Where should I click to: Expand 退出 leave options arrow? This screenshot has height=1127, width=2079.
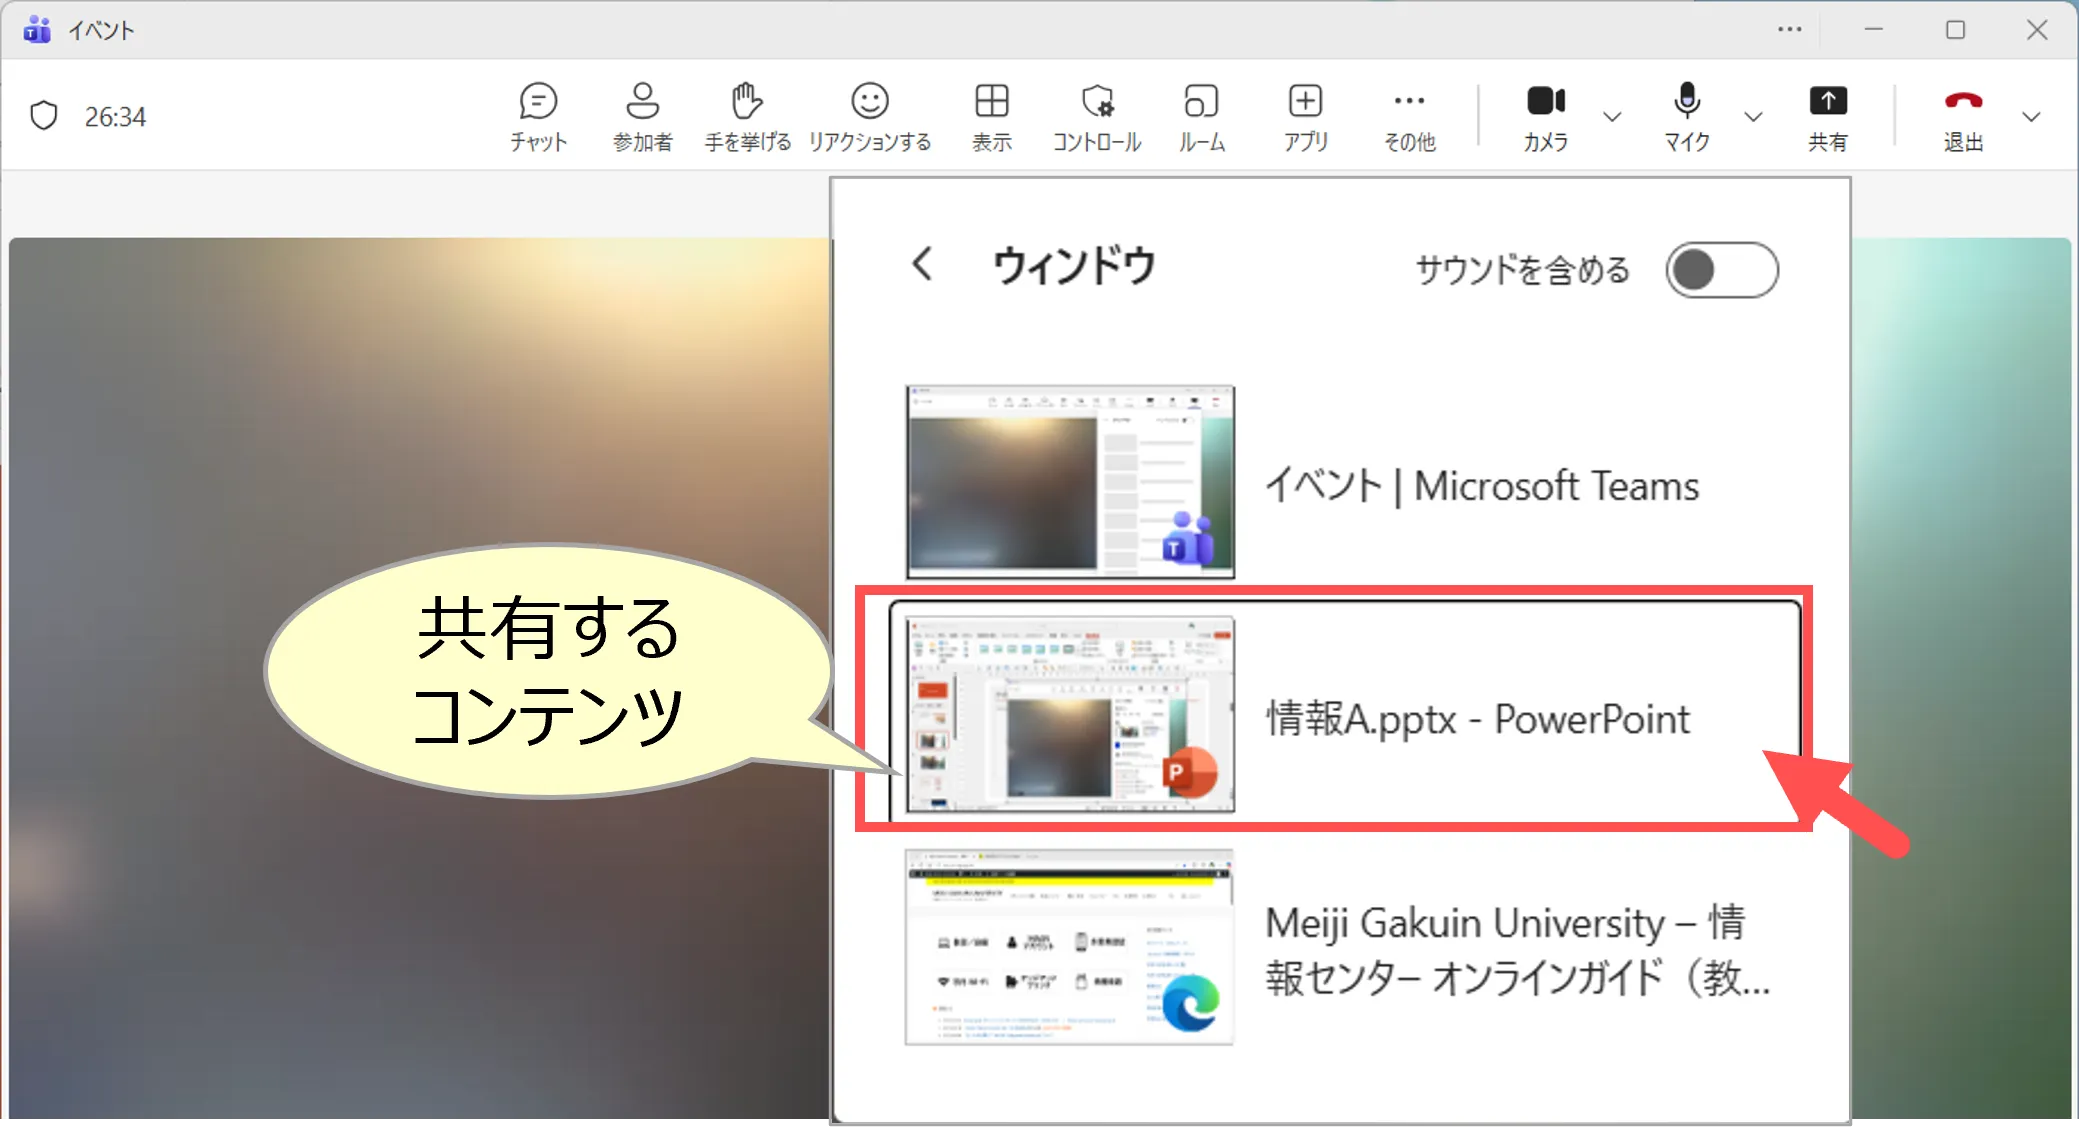point(2031,117)
